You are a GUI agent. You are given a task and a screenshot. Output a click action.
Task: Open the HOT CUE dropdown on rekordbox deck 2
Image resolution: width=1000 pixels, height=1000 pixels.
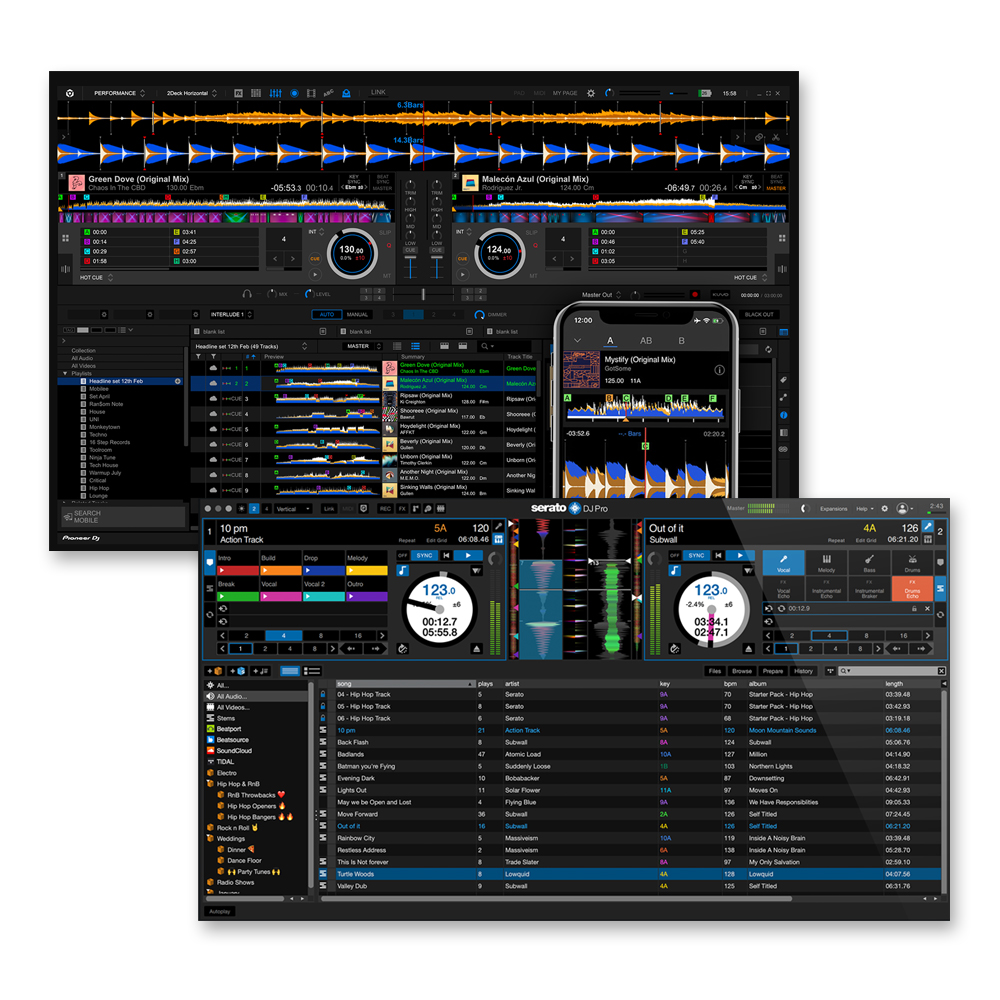(750, 277)
